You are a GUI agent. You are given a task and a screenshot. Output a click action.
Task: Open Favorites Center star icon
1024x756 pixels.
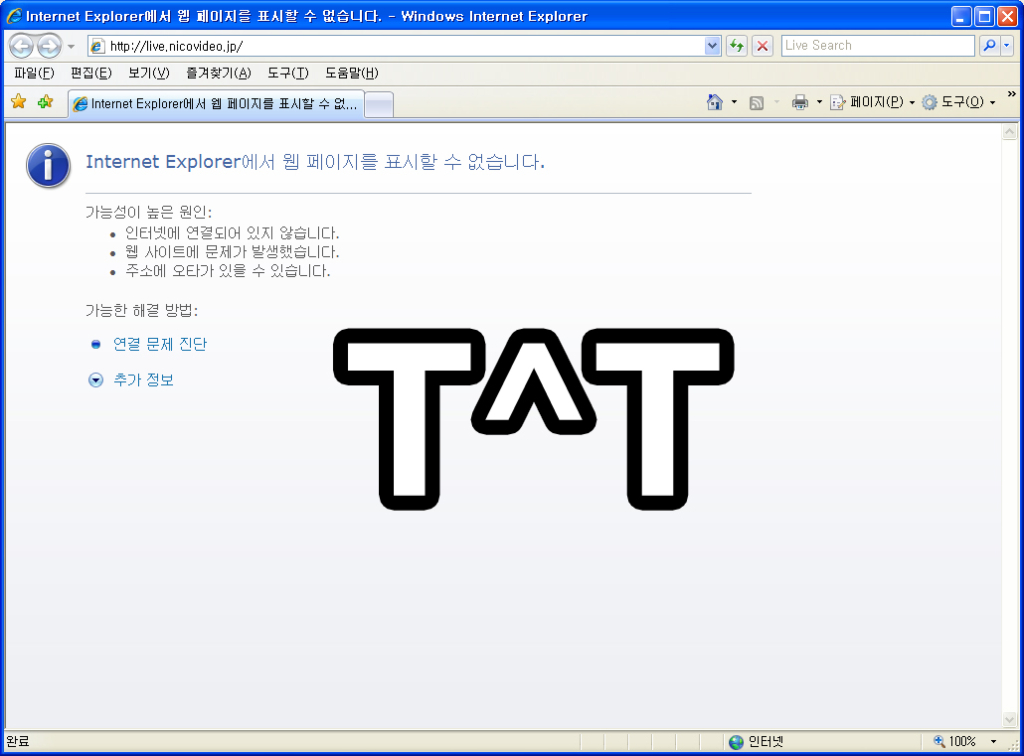click(18, 102)
